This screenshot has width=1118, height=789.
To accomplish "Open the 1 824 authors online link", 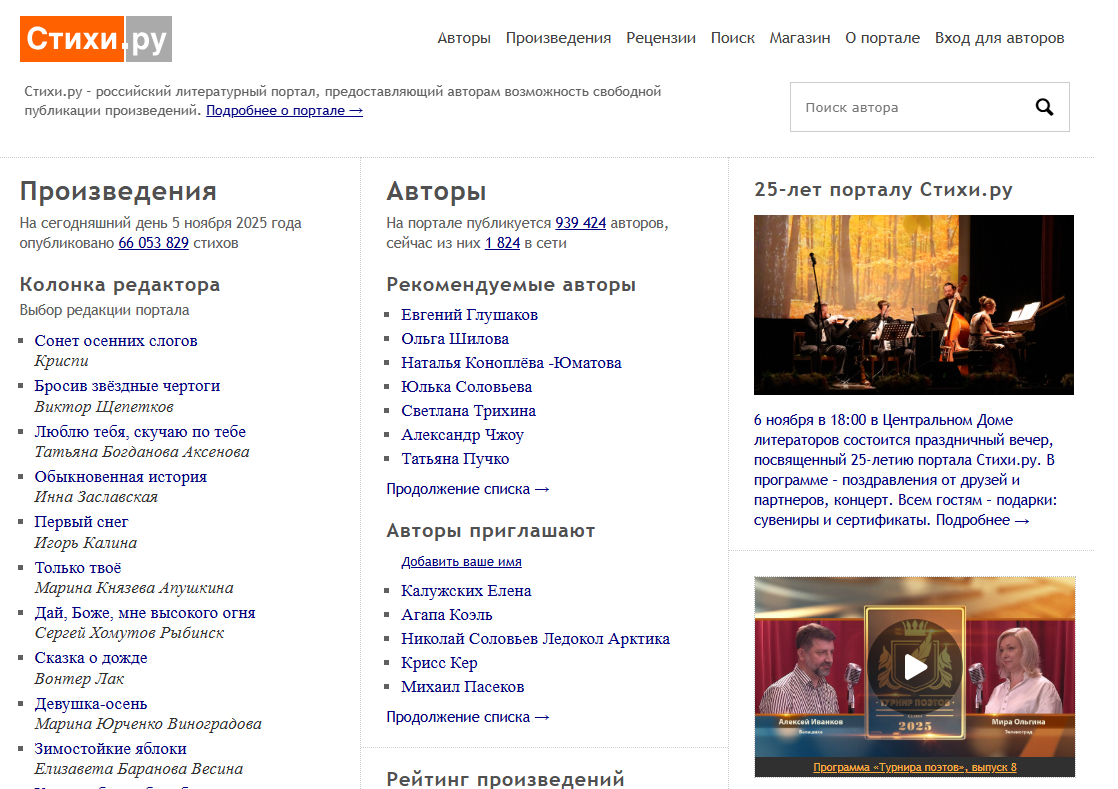I will (502, 243).
